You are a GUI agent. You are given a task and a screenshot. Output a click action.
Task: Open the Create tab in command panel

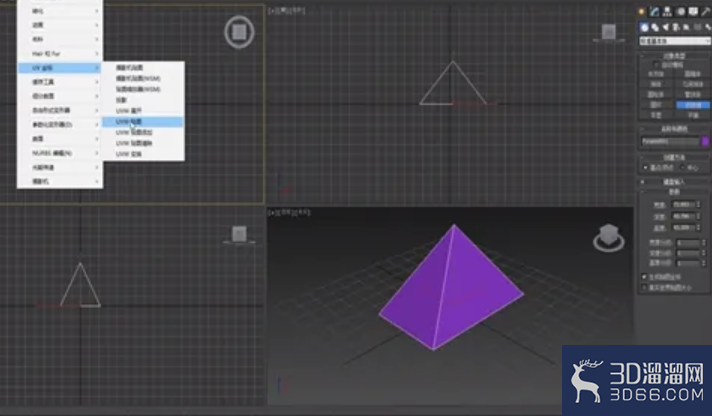[x=642, y=12]
